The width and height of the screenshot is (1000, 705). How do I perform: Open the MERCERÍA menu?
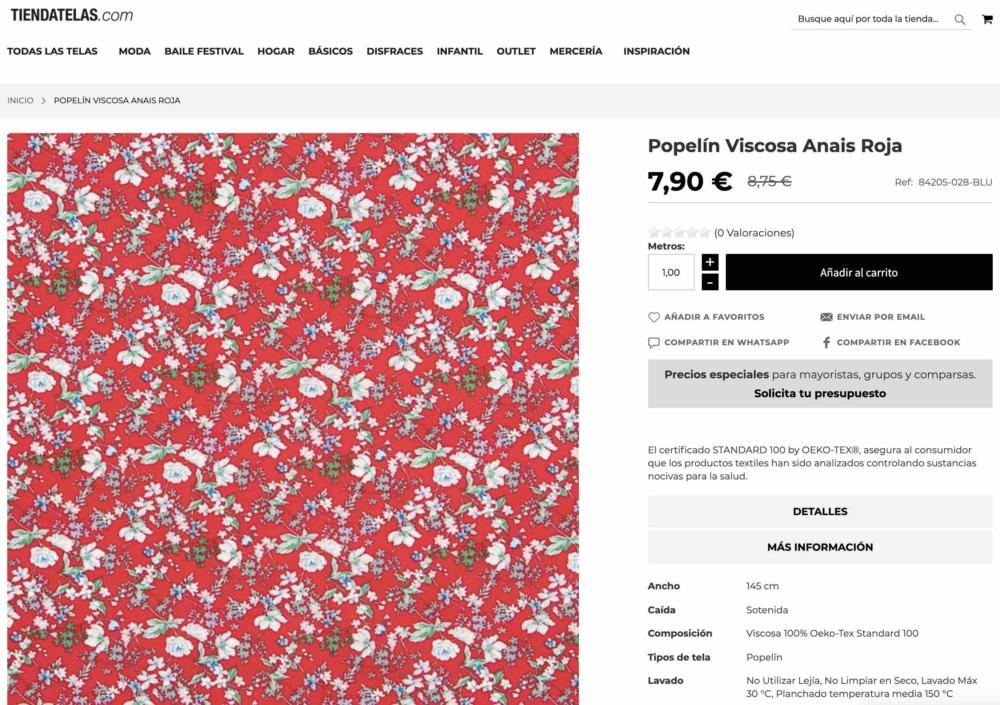pyautogui.click(x=576, y=51)
